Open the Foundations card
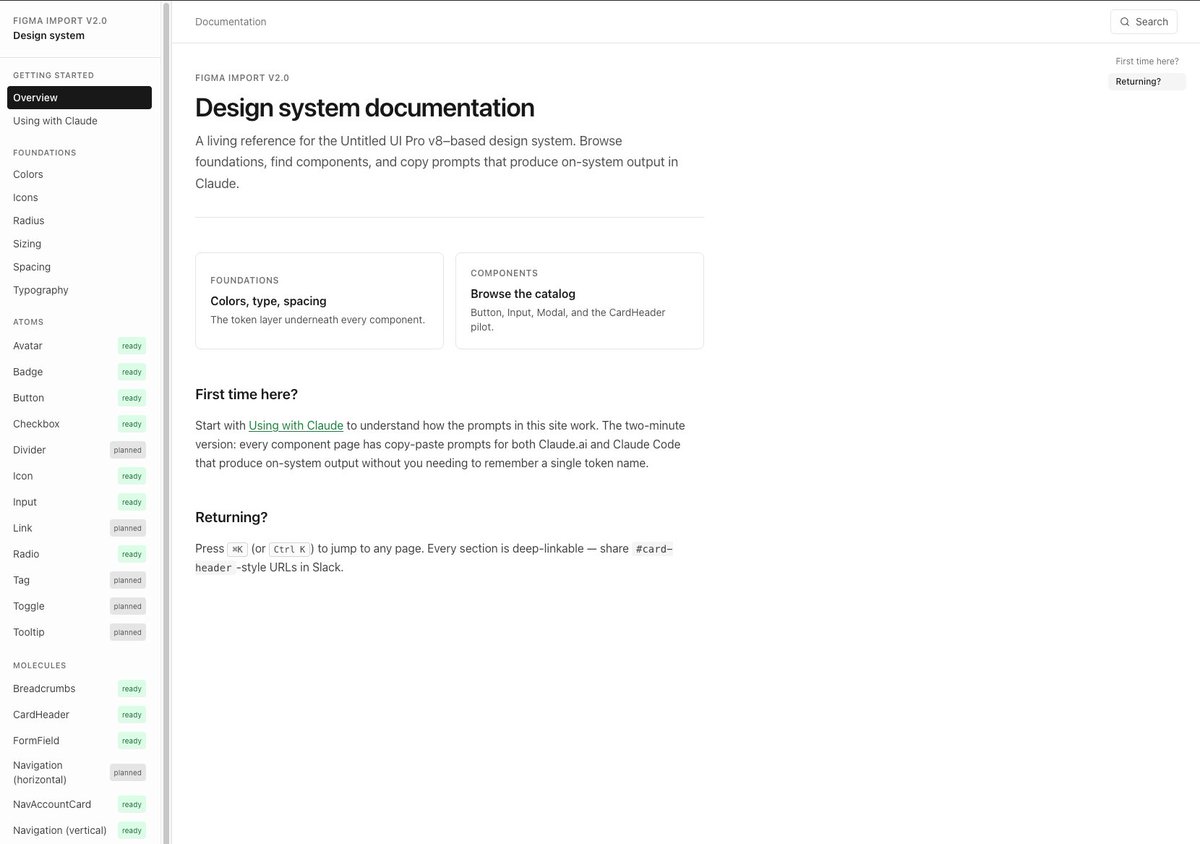The image size is (1200, 844). tap(319, 301)
